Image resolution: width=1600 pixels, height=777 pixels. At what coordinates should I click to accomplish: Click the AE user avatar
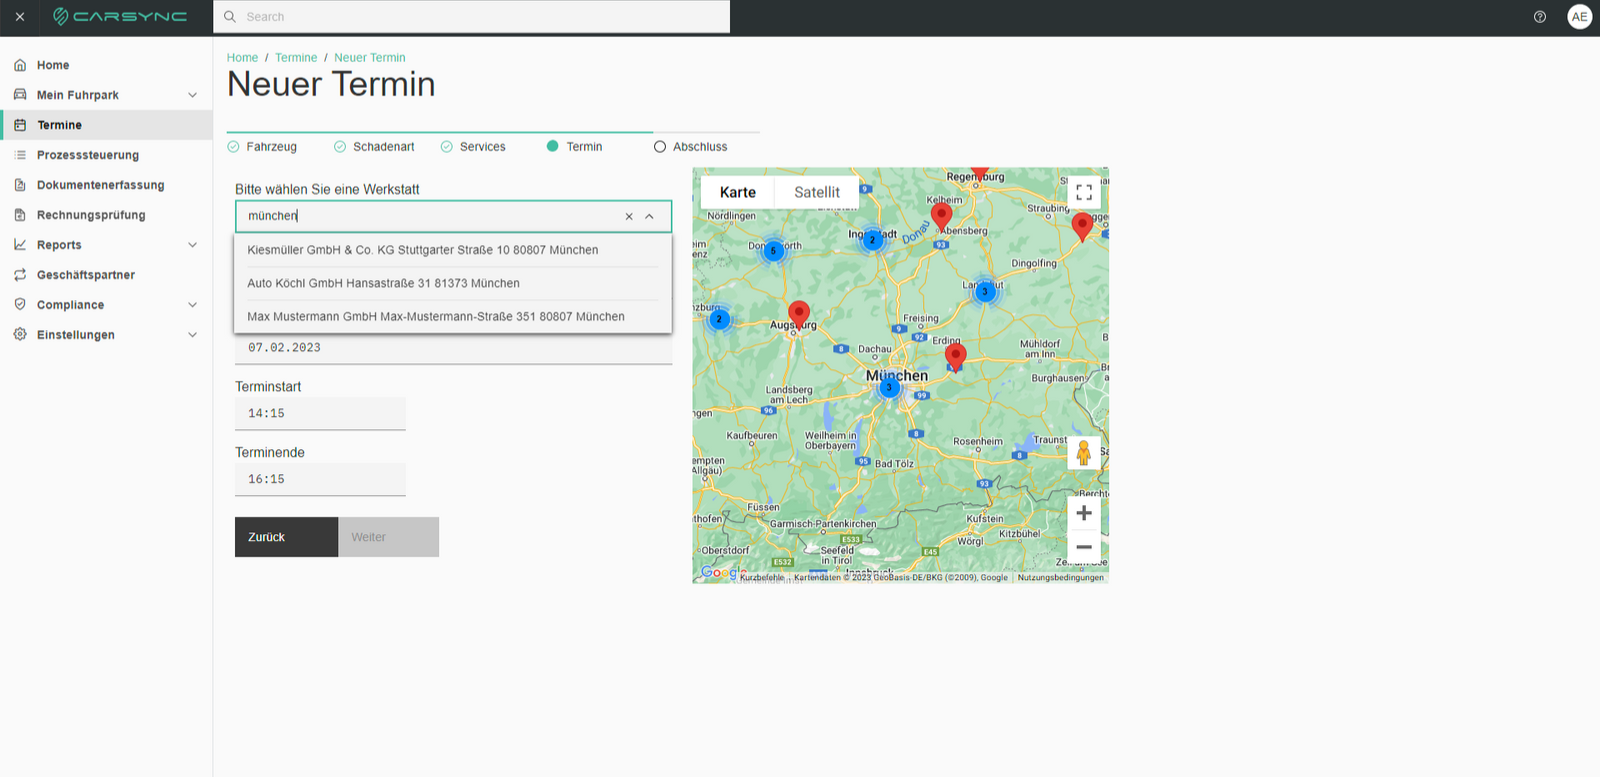coord(1579,17)
